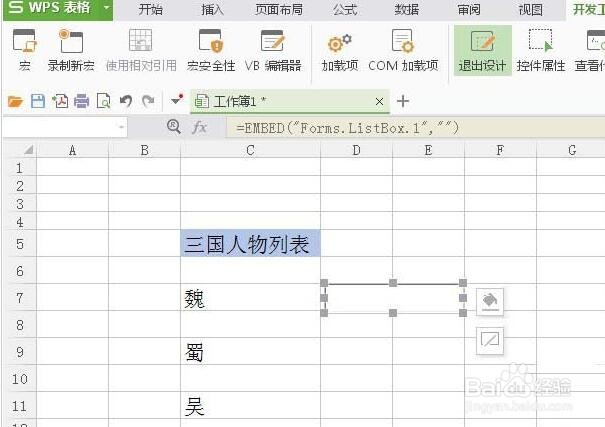Click the formula bar EMBED formula

coord(347,128)
